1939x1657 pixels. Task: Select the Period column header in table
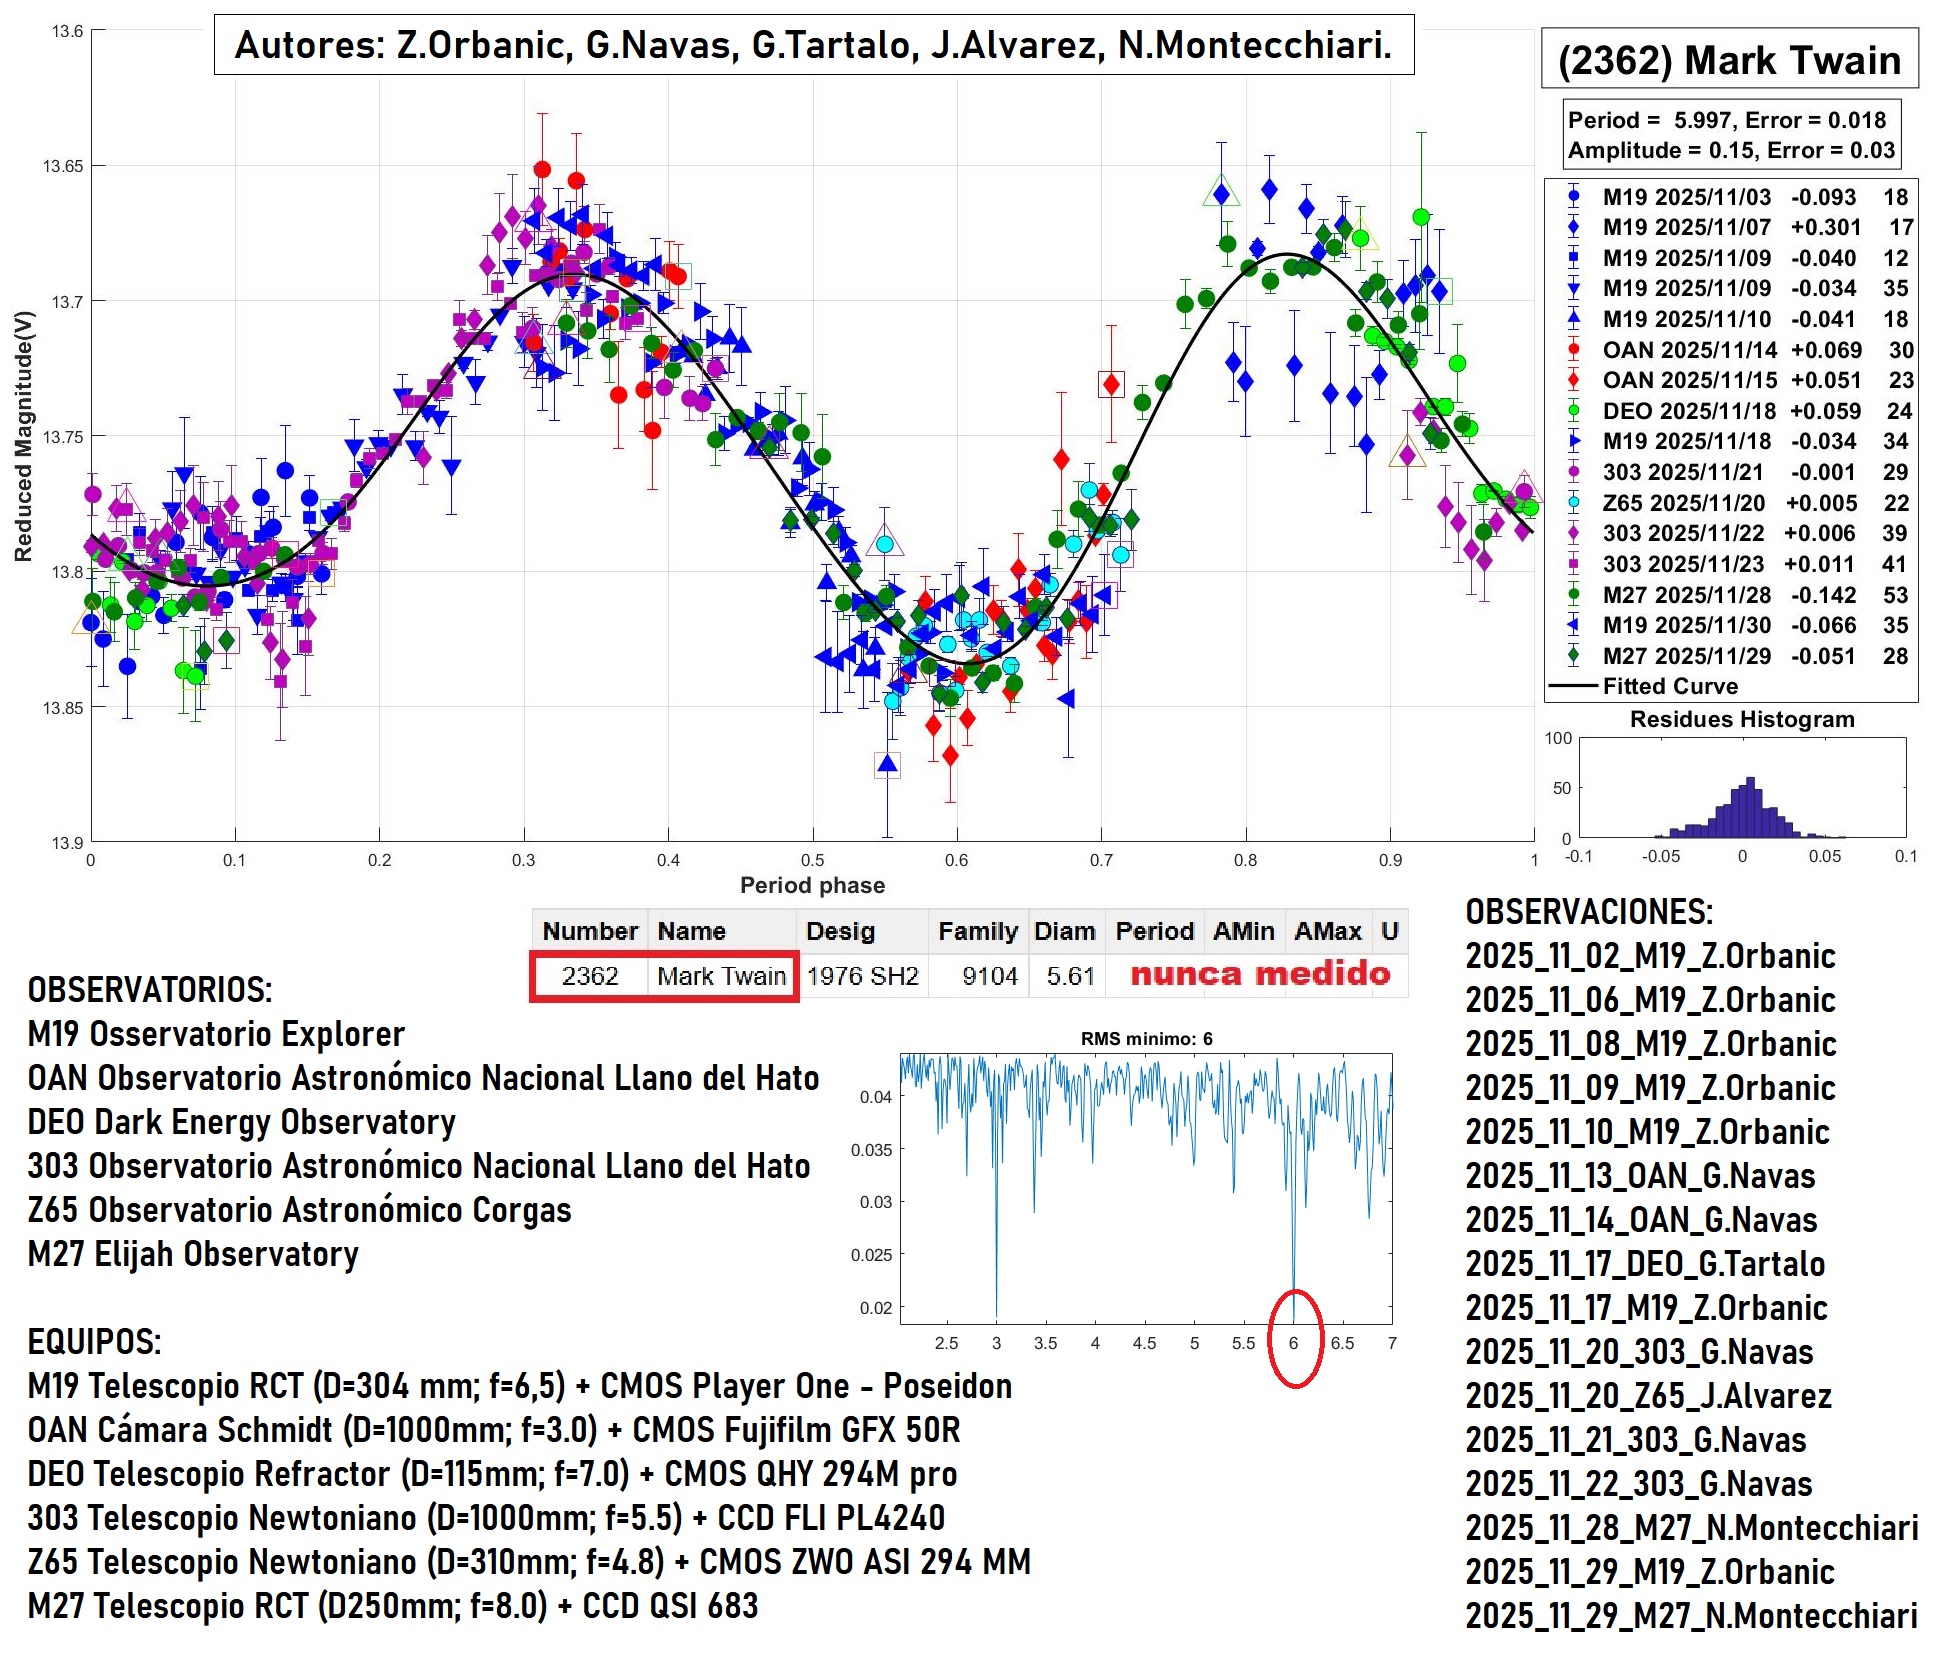click(x=1154, y=931)
